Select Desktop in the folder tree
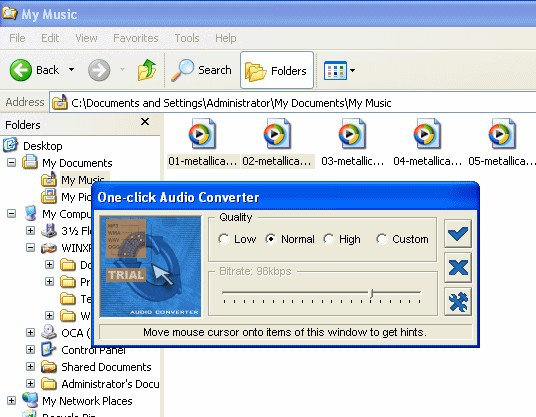 click(33, 146)
